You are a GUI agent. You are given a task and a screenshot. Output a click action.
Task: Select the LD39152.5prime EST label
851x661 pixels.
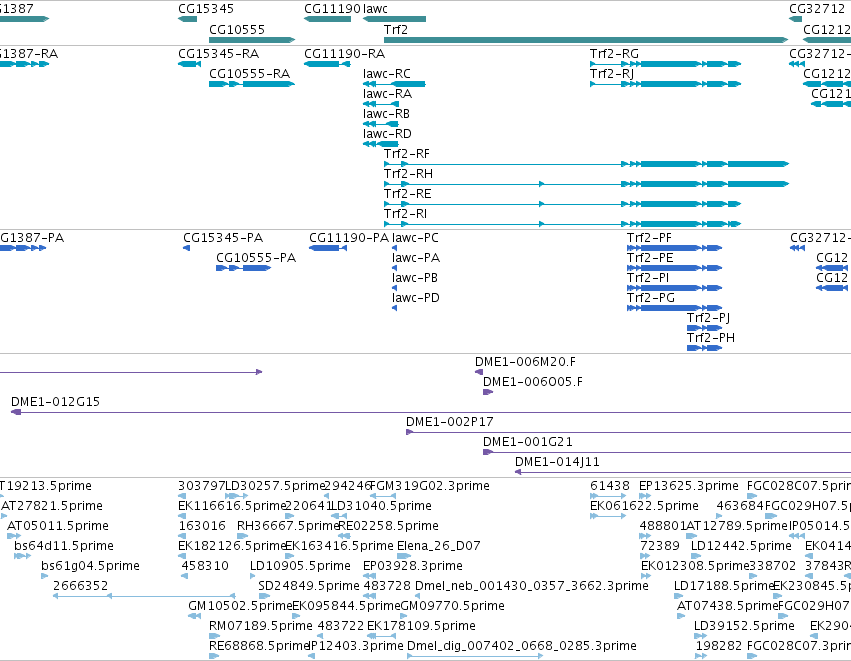[x=744, y=626]
